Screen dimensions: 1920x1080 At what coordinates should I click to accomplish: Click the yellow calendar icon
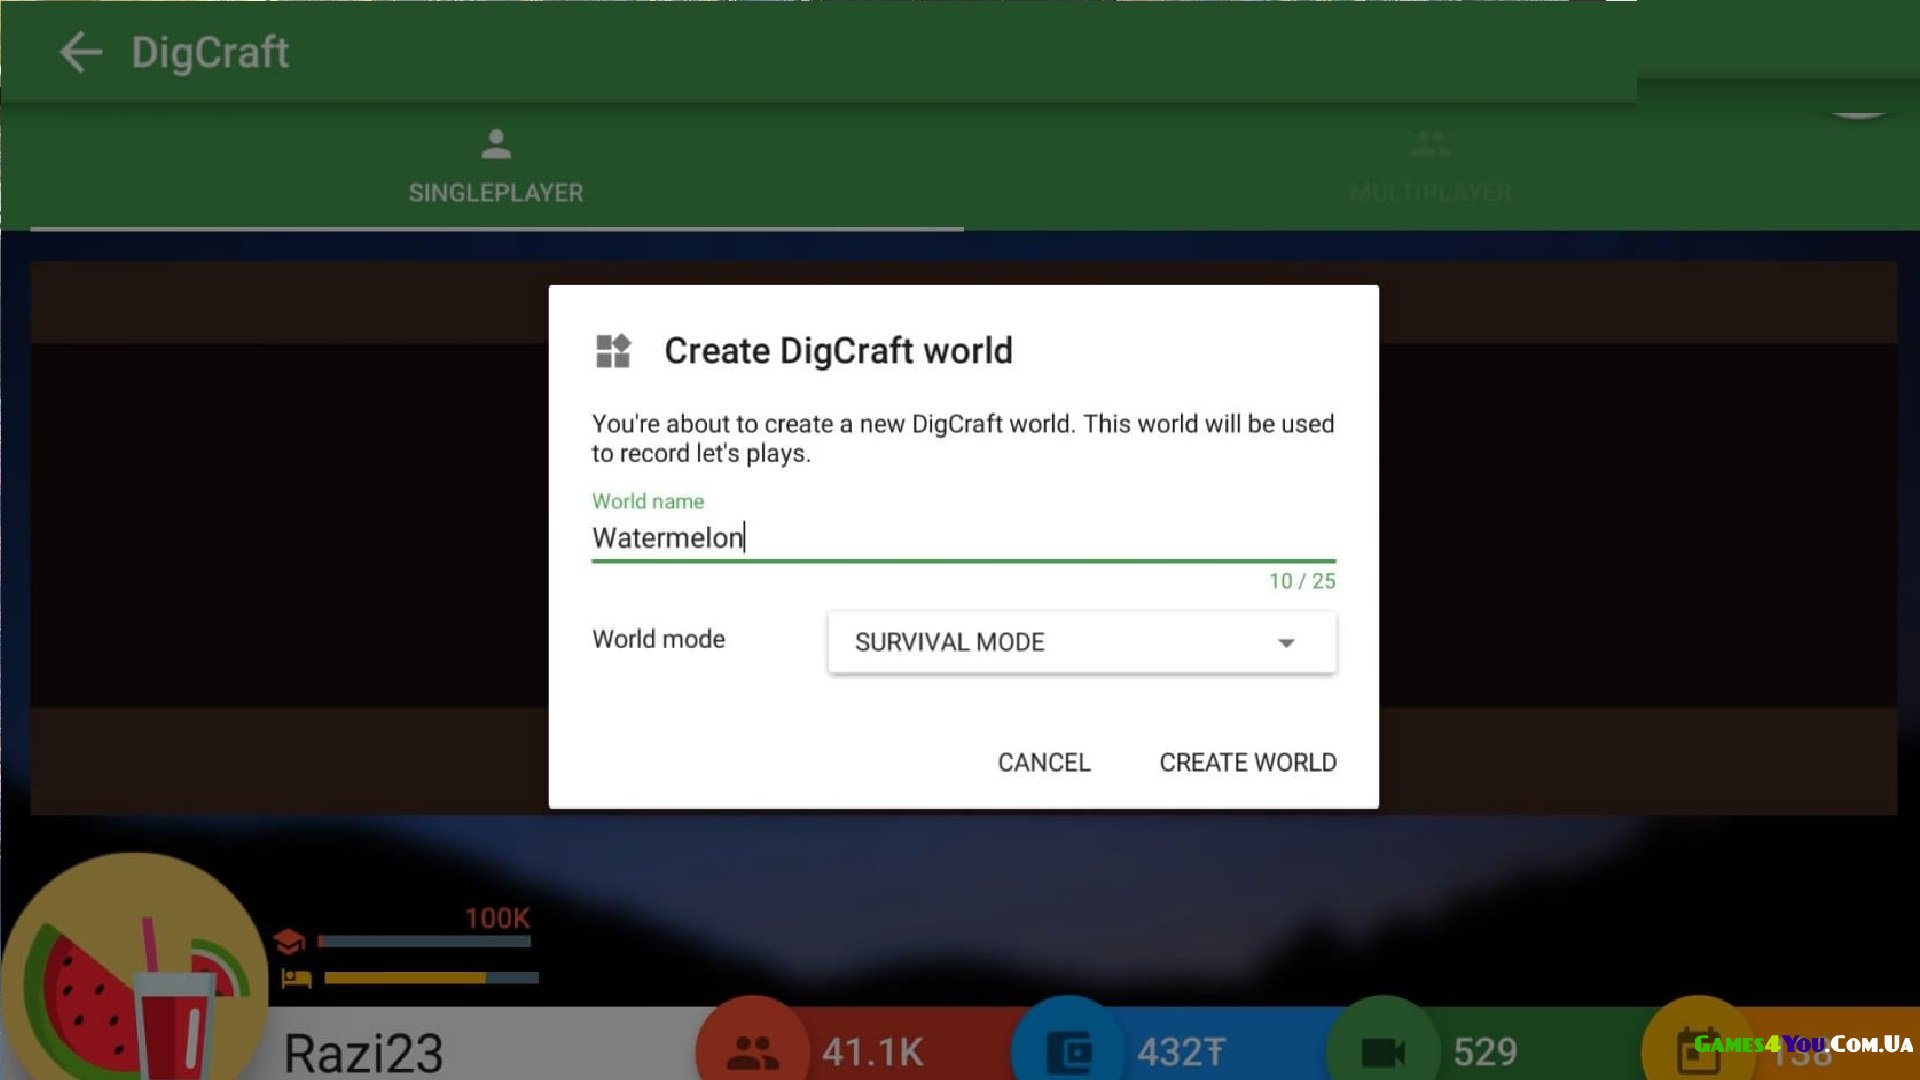pos(1698,1050)
